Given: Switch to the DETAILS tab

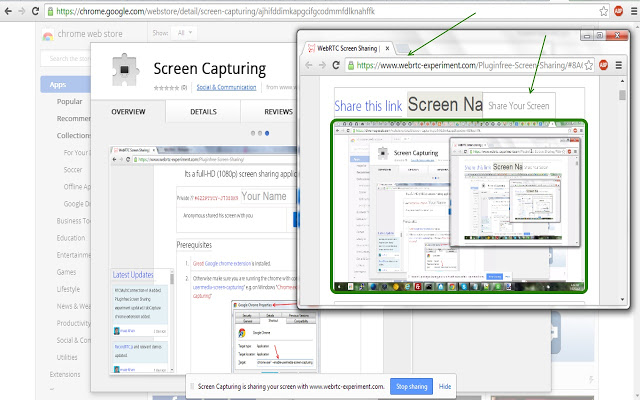Looking at the screenshot, I should [203, 112].
